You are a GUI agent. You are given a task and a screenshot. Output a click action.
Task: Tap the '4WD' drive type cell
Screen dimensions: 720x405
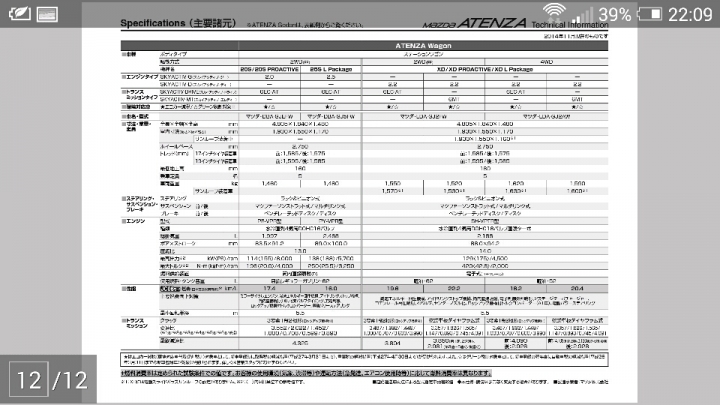(x=546, y=62)
